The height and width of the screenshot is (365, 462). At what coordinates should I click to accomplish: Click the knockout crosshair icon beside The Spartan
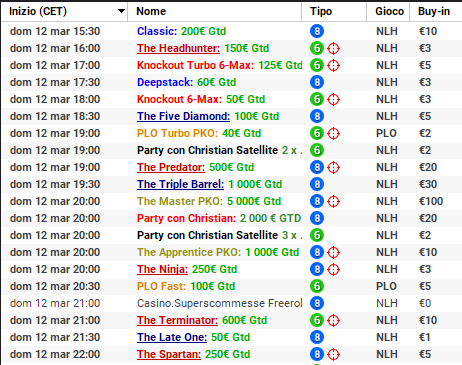tap(333, 354)
